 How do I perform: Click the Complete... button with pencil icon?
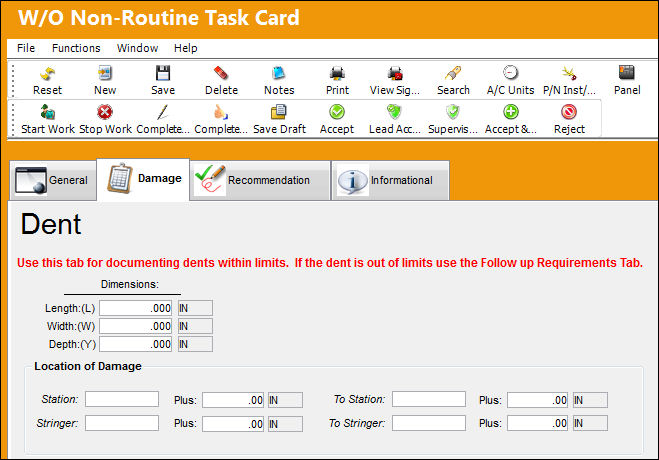coord(163,119)
